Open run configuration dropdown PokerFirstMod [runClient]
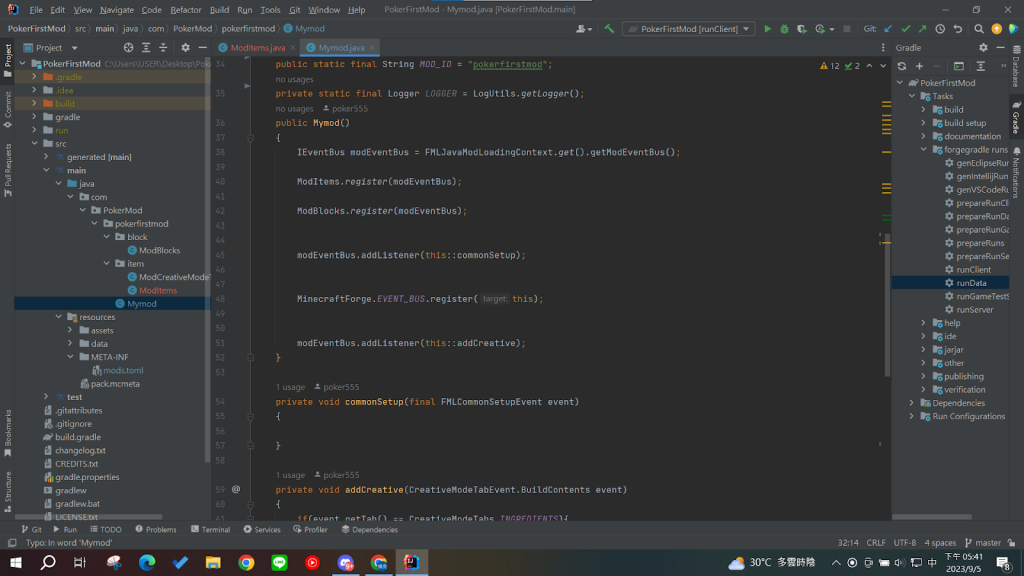1024x576 pixels. [689, 29]
